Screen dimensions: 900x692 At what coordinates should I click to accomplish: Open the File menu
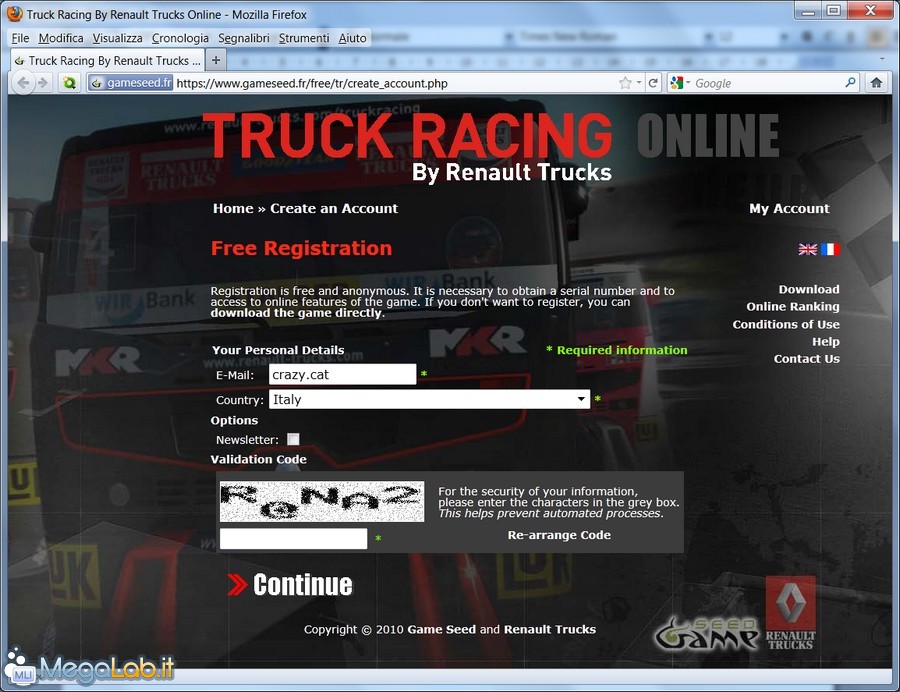[x=20, y=38]
